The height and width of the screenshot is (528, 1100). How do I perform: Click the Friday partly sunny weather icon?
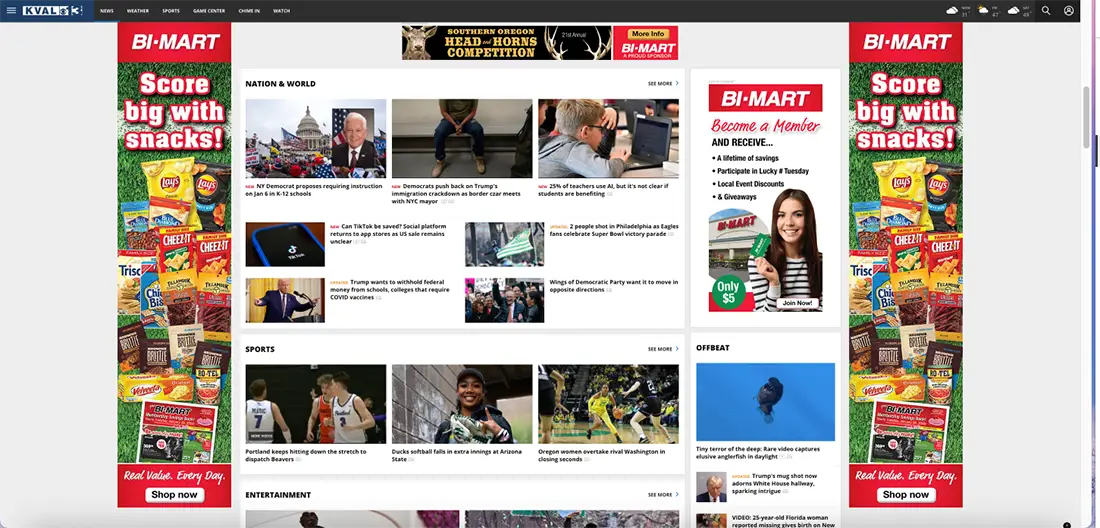(x=983, y=11)
